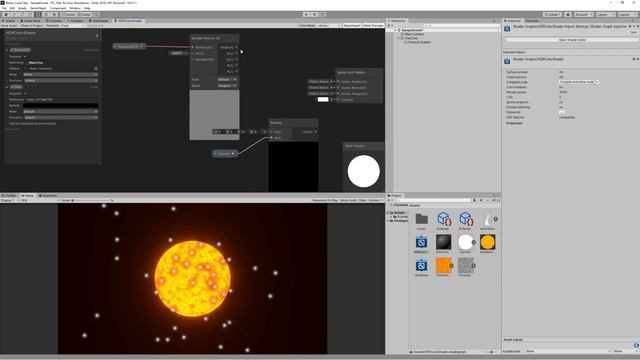
Task: Toggle Exposed checkbox for Texture2D property
Action: 25,56
